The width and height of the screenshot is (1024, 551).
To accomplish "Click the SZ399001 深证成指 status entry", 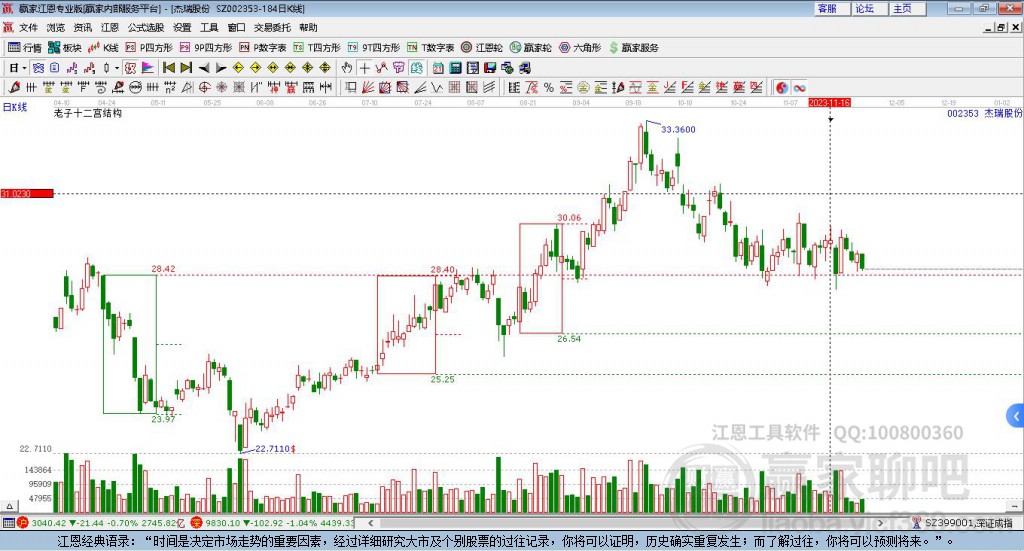I will [963, 523].
